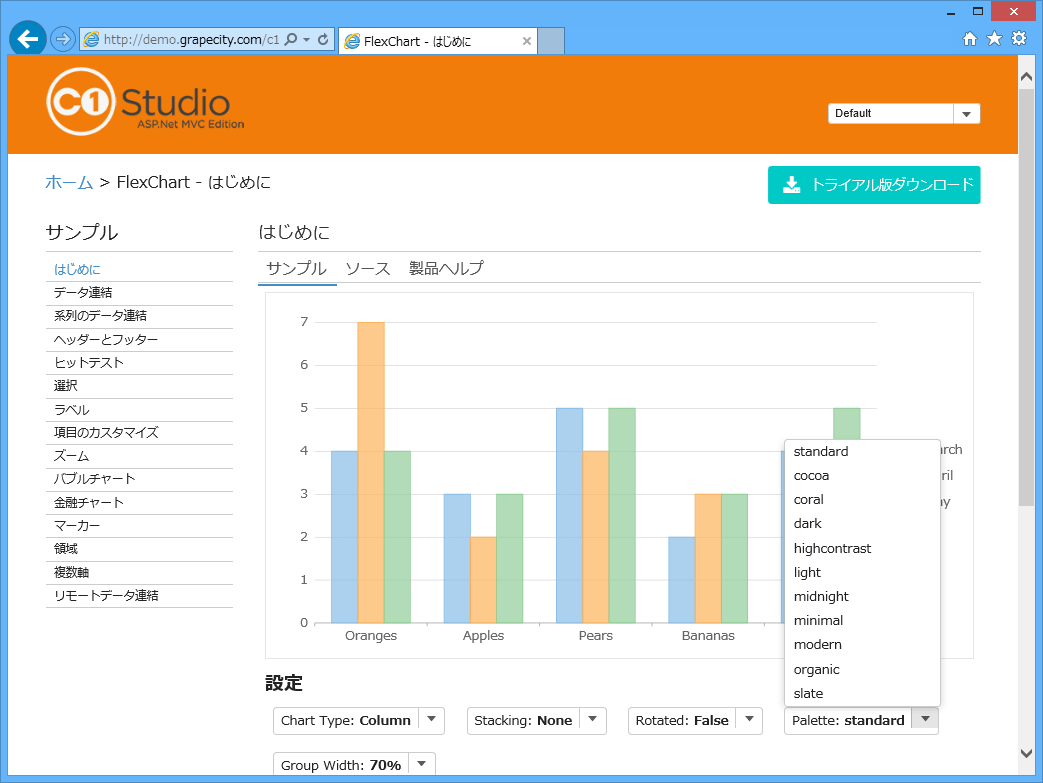Click the scroll down arrow of page scrollbar

pos(1026,753)
